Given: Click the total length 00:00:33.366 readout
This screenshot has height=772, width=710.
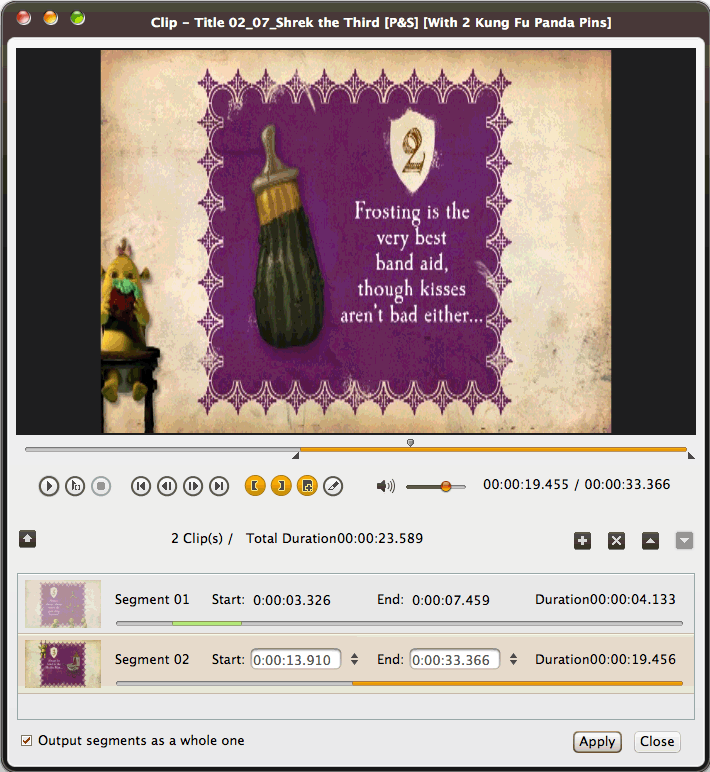Looking at the screenshot, I should [x=627, y=484].
